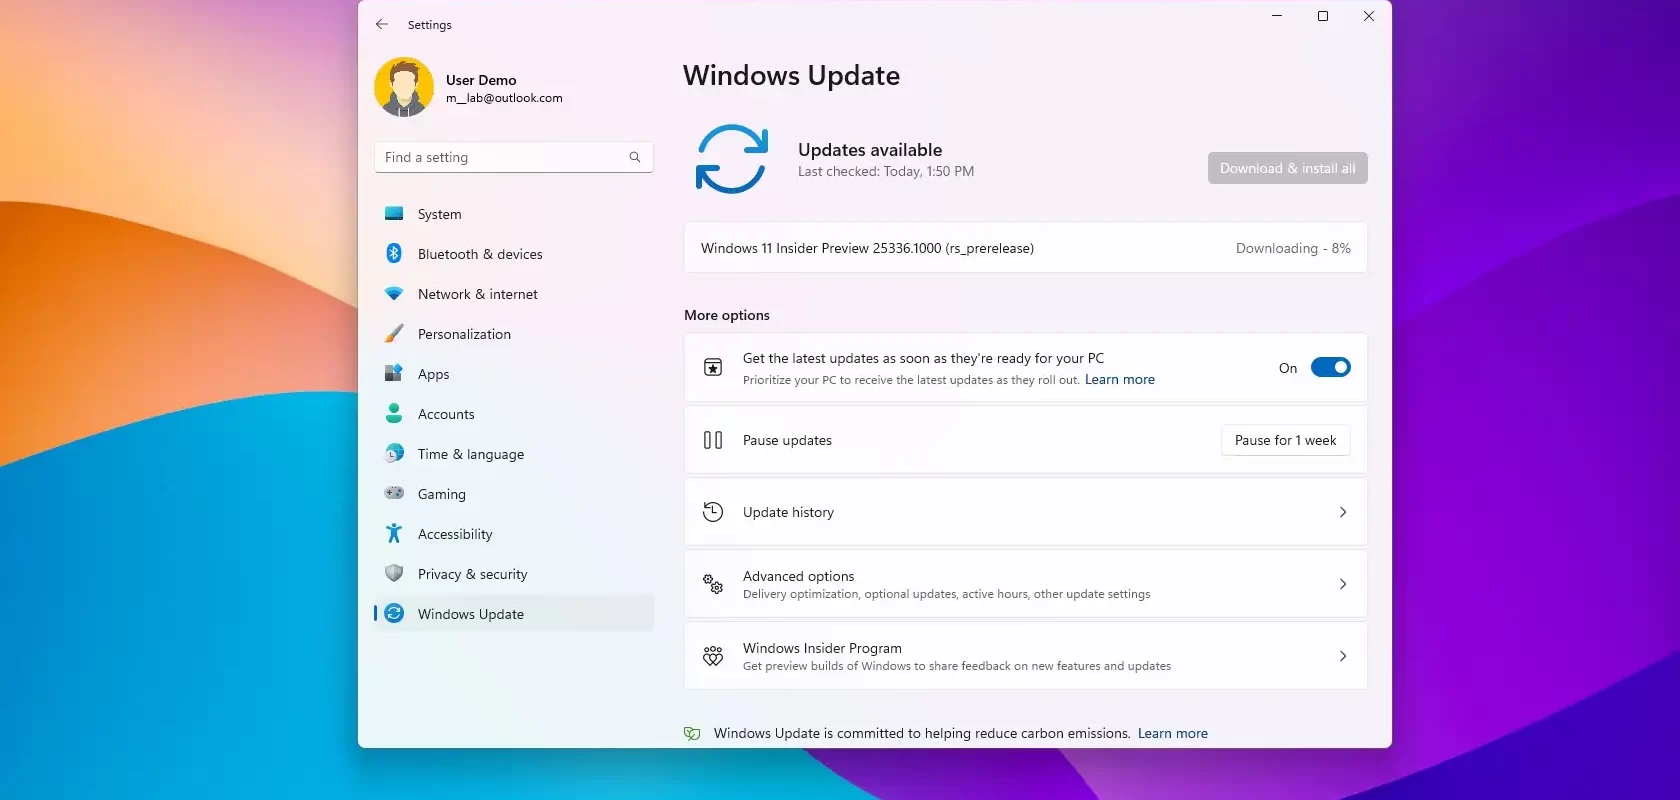Maximize the Settings window
1680x800 pixels.
coord(1323,16)
